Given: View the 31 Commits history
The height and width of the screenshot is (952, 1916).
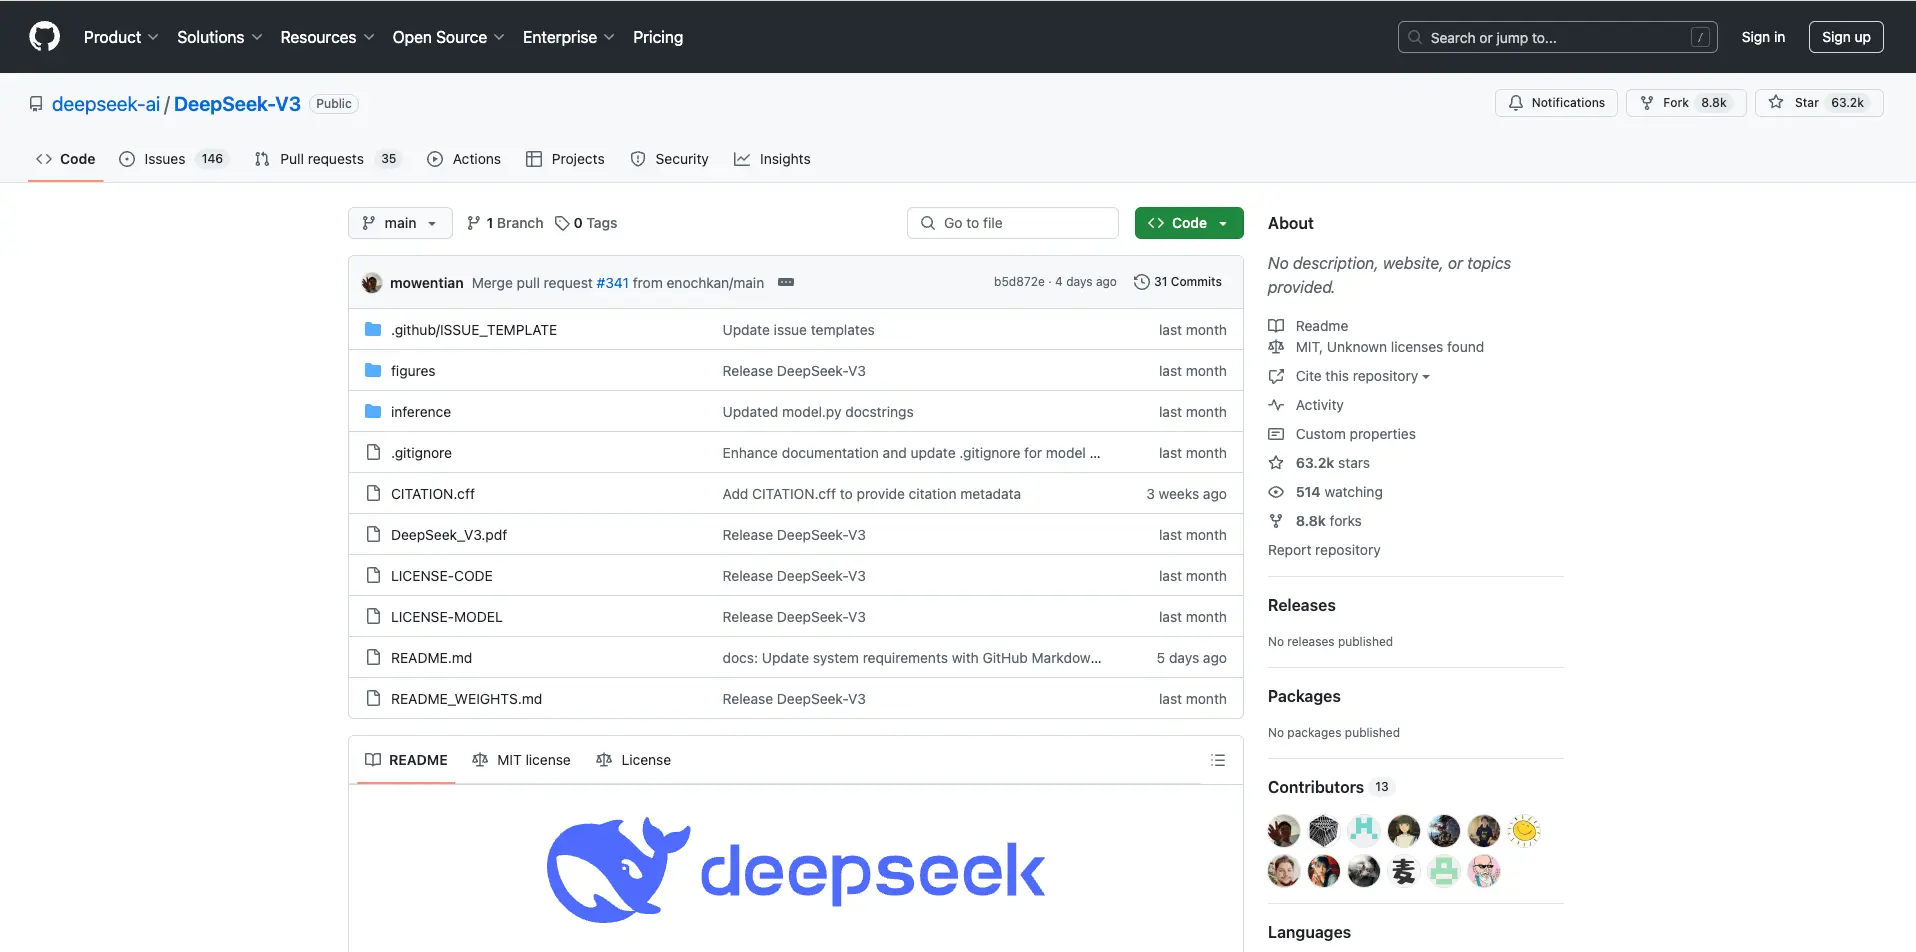Looking at the screenshot, I should coord(1178,282).
